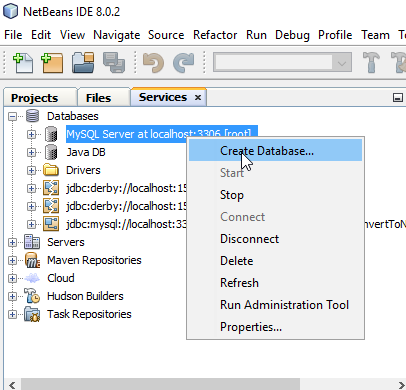Viewport: 406px width, 390px height.
Task: Open the File menu
Action: pos(13,35)
